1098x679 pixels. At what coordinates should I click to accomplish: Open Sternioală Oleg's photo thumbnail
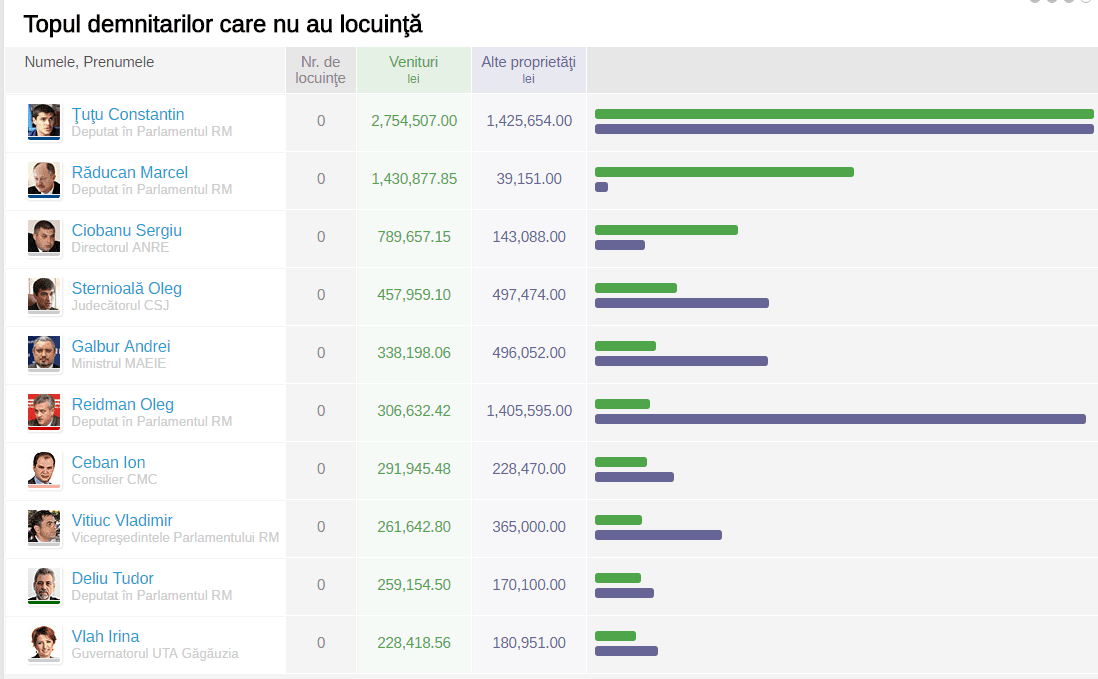pos(44,295)
